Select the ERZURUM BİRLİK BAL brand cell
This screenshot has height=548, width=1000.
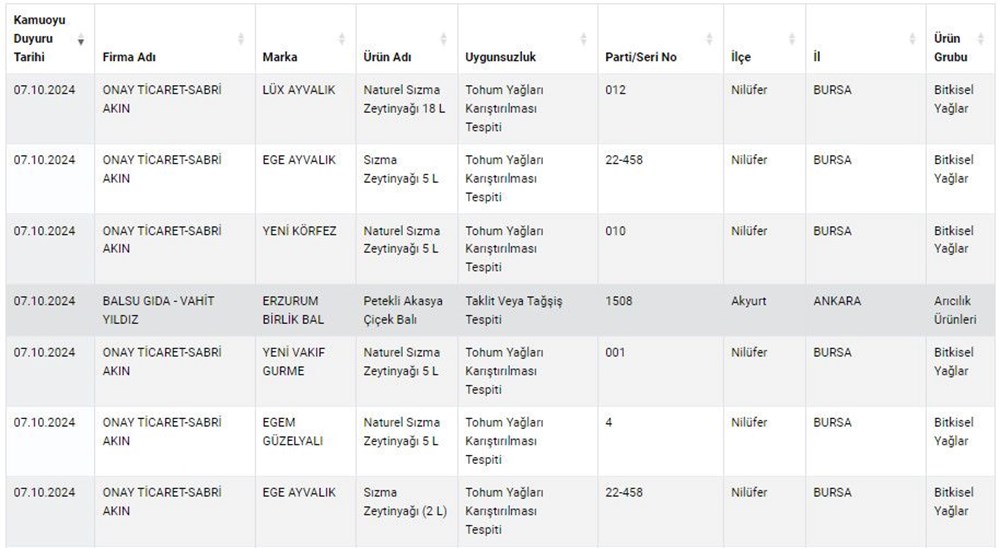click(292, 310)
